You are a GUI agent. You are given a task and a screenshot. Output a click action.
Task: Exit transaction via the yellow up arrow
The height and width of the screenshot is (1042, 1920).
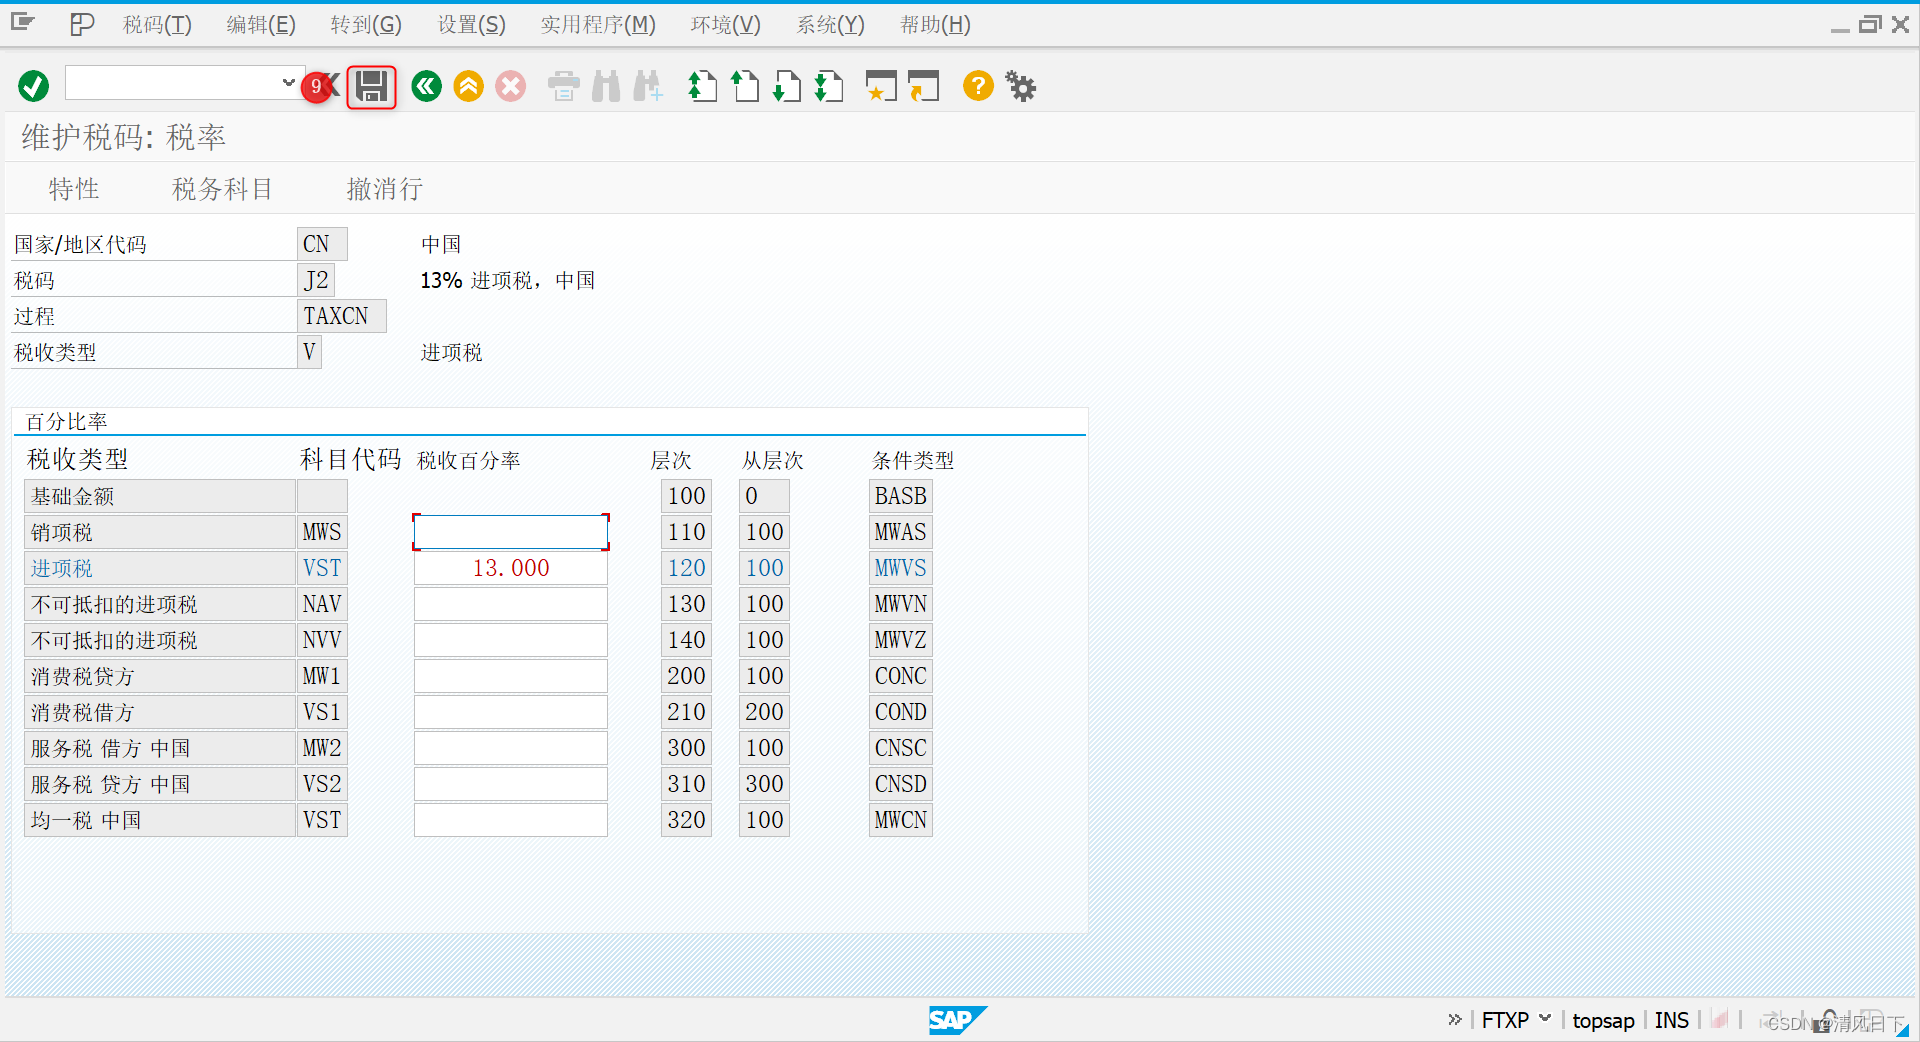pyautogui.click(x=468, y=86)
